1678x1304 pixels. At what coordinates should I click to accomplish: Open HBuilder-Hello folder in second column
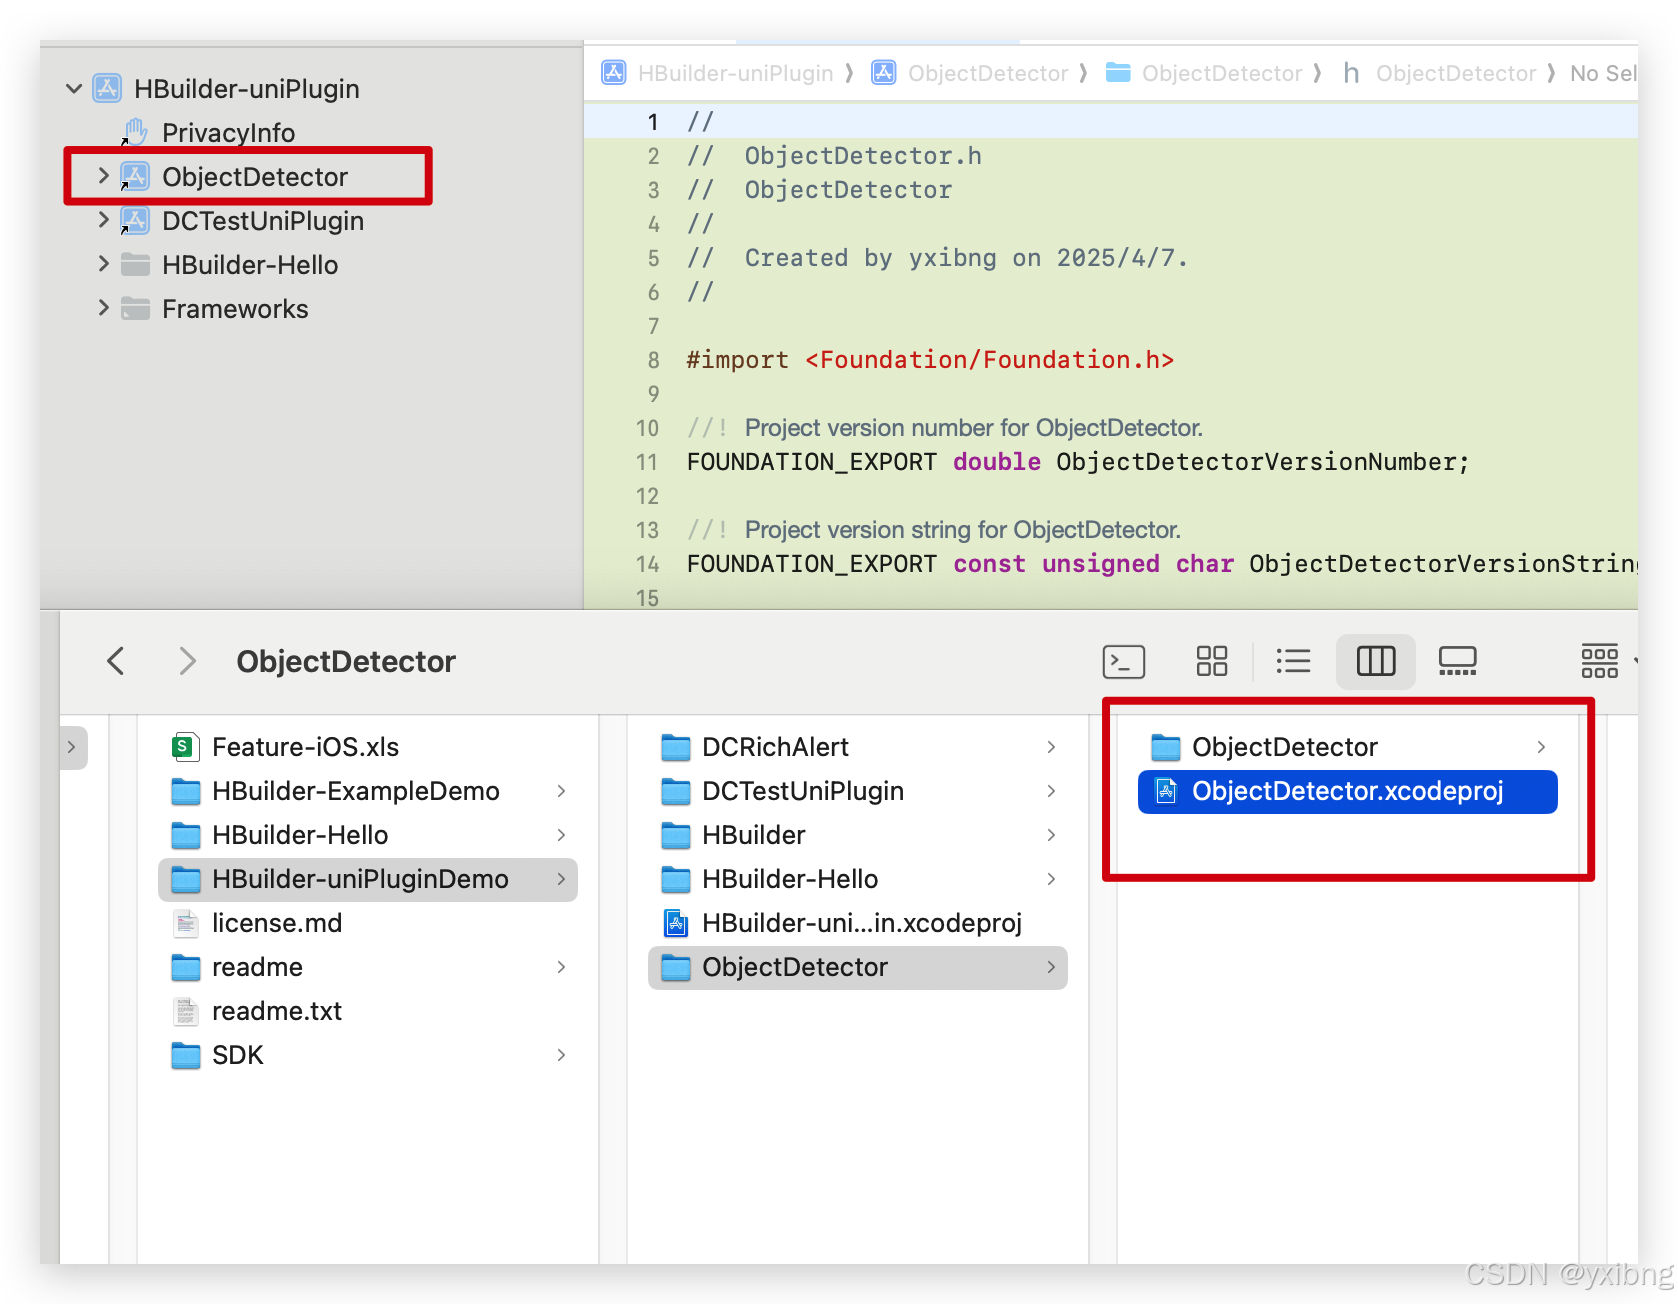coord(790,879)
